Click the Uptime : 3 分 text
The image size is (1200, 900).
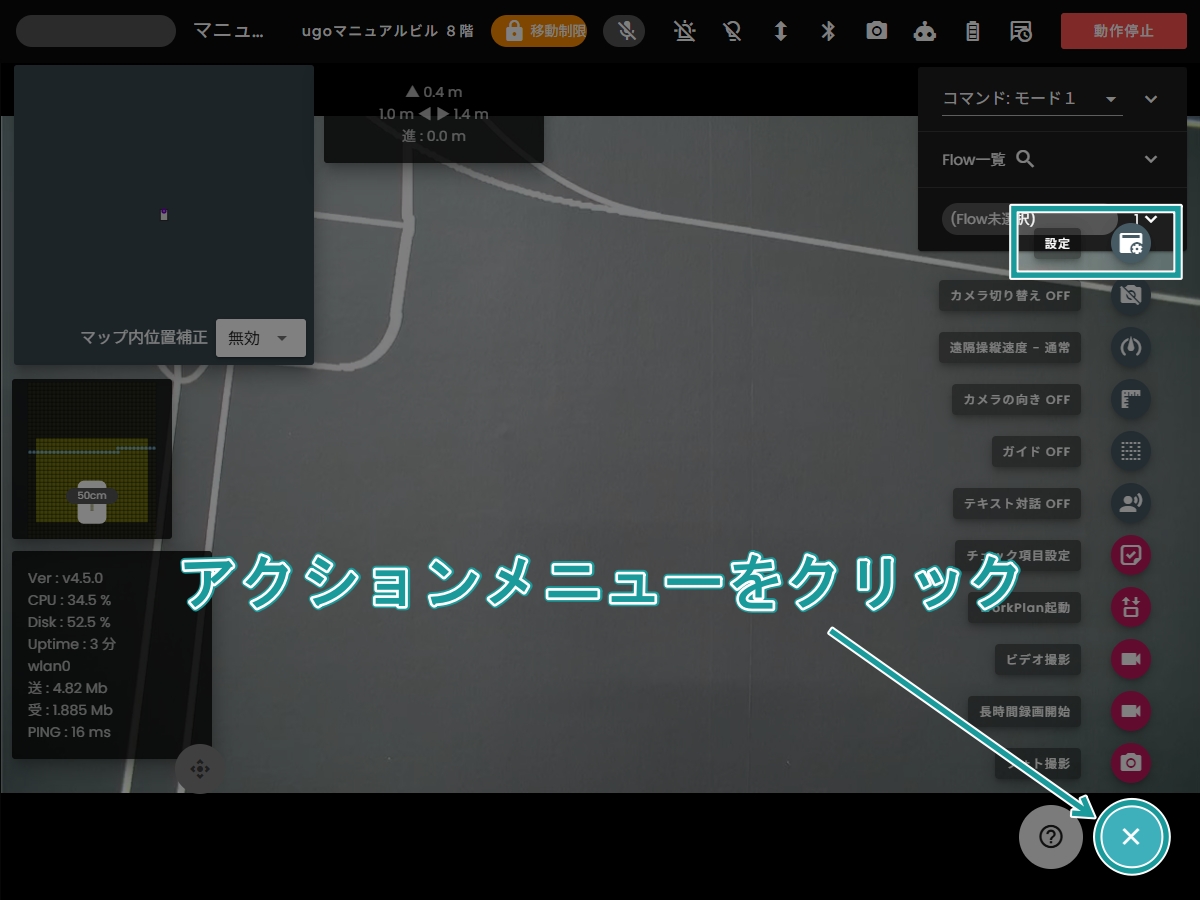point(72,644)
